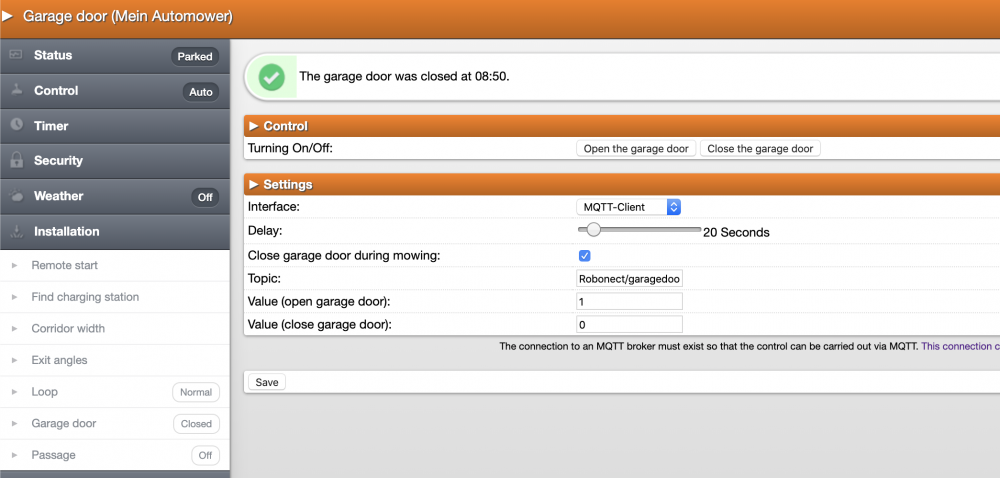
Task: Click the green checkmark status icon
Action: click(271, 77)
